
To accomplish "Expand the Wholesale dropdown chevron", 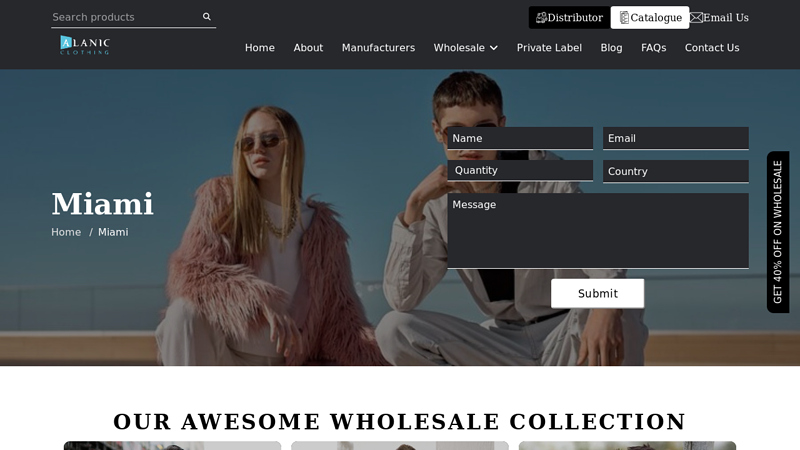I will point(494,48).
